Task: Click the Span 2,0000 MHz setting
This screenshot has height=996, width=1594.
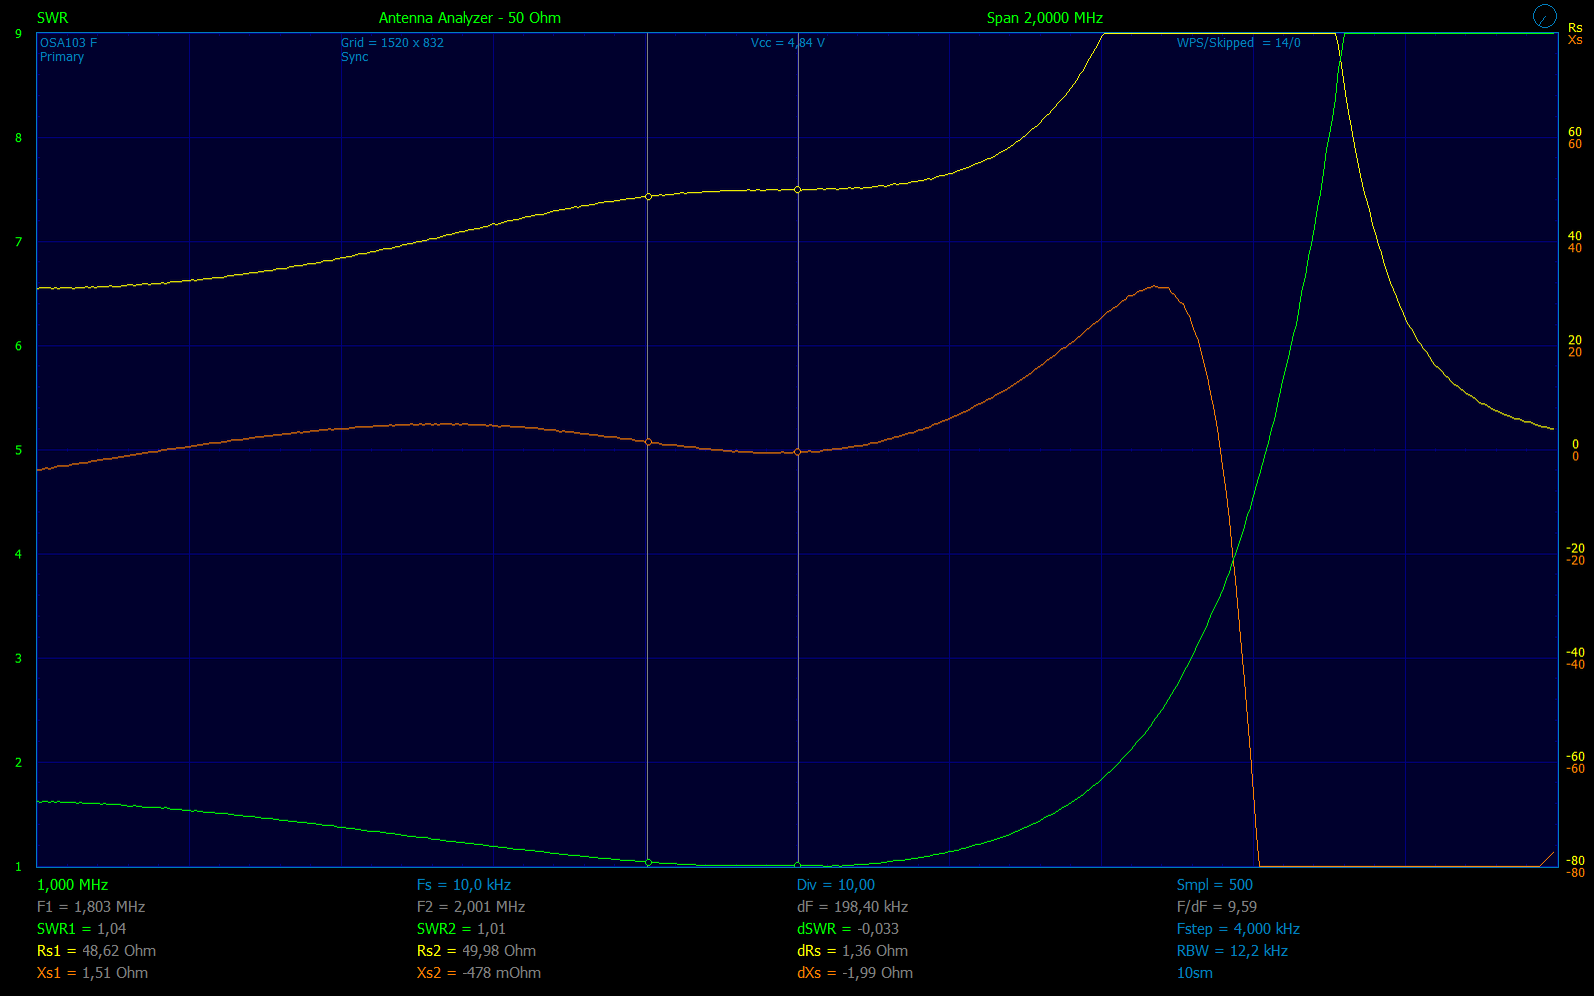Action: (x=1044, y=18)
